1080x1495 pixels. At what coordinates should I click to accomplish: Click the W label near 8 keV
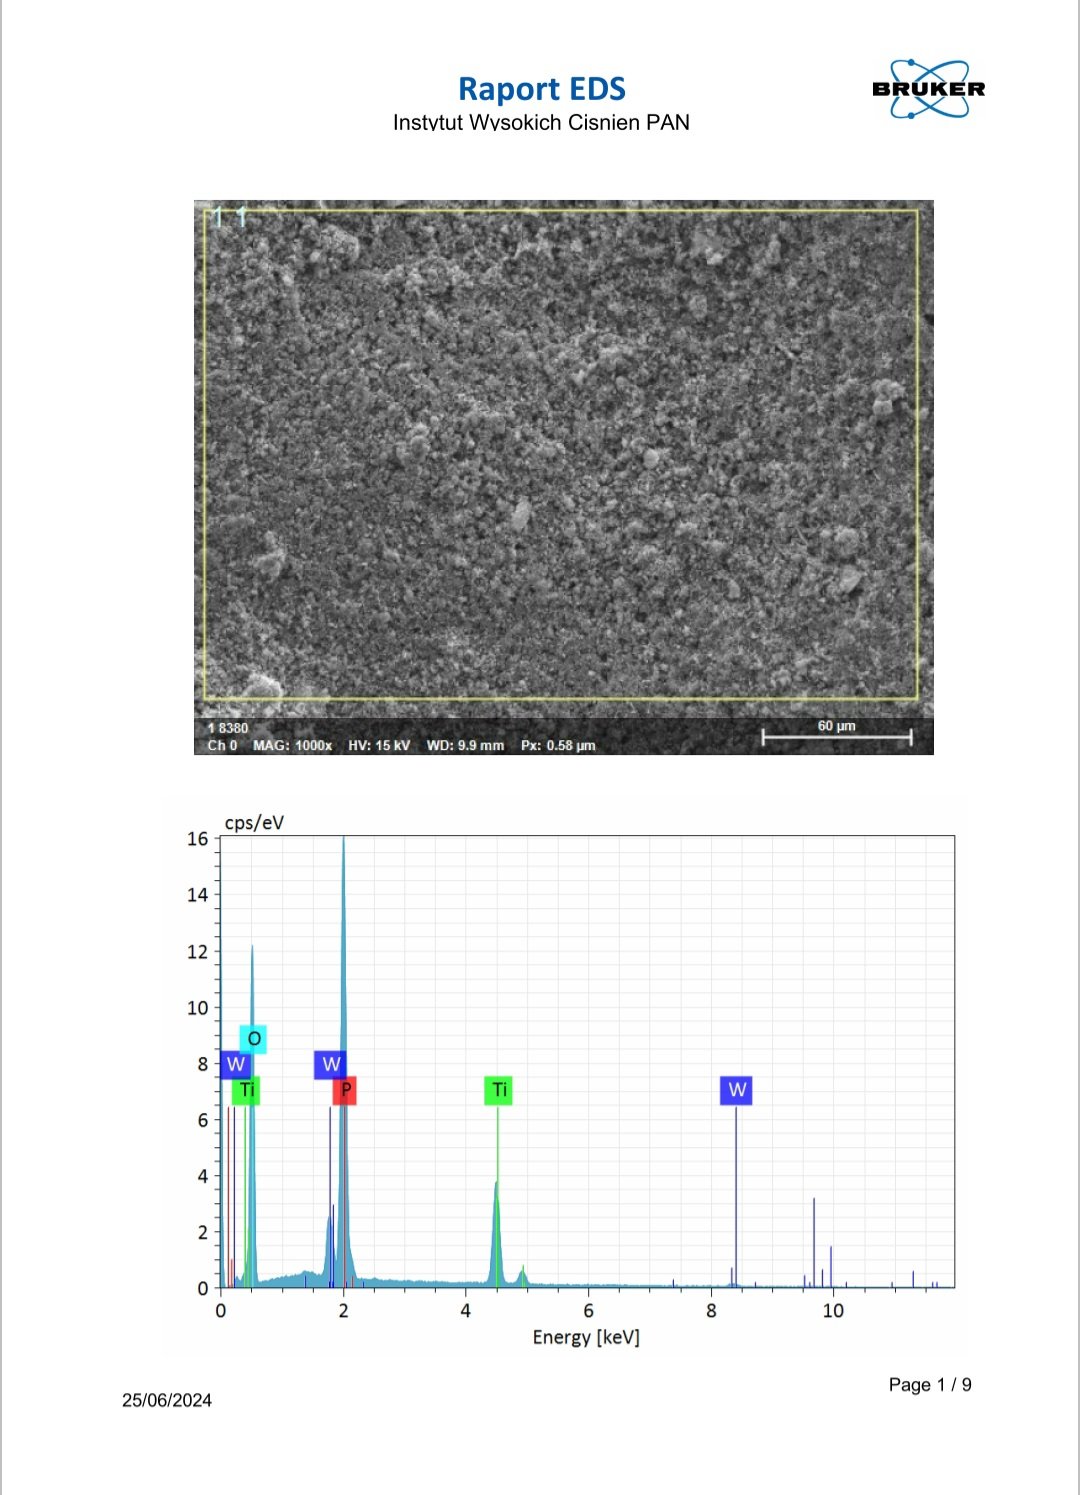coord(736,1090)
